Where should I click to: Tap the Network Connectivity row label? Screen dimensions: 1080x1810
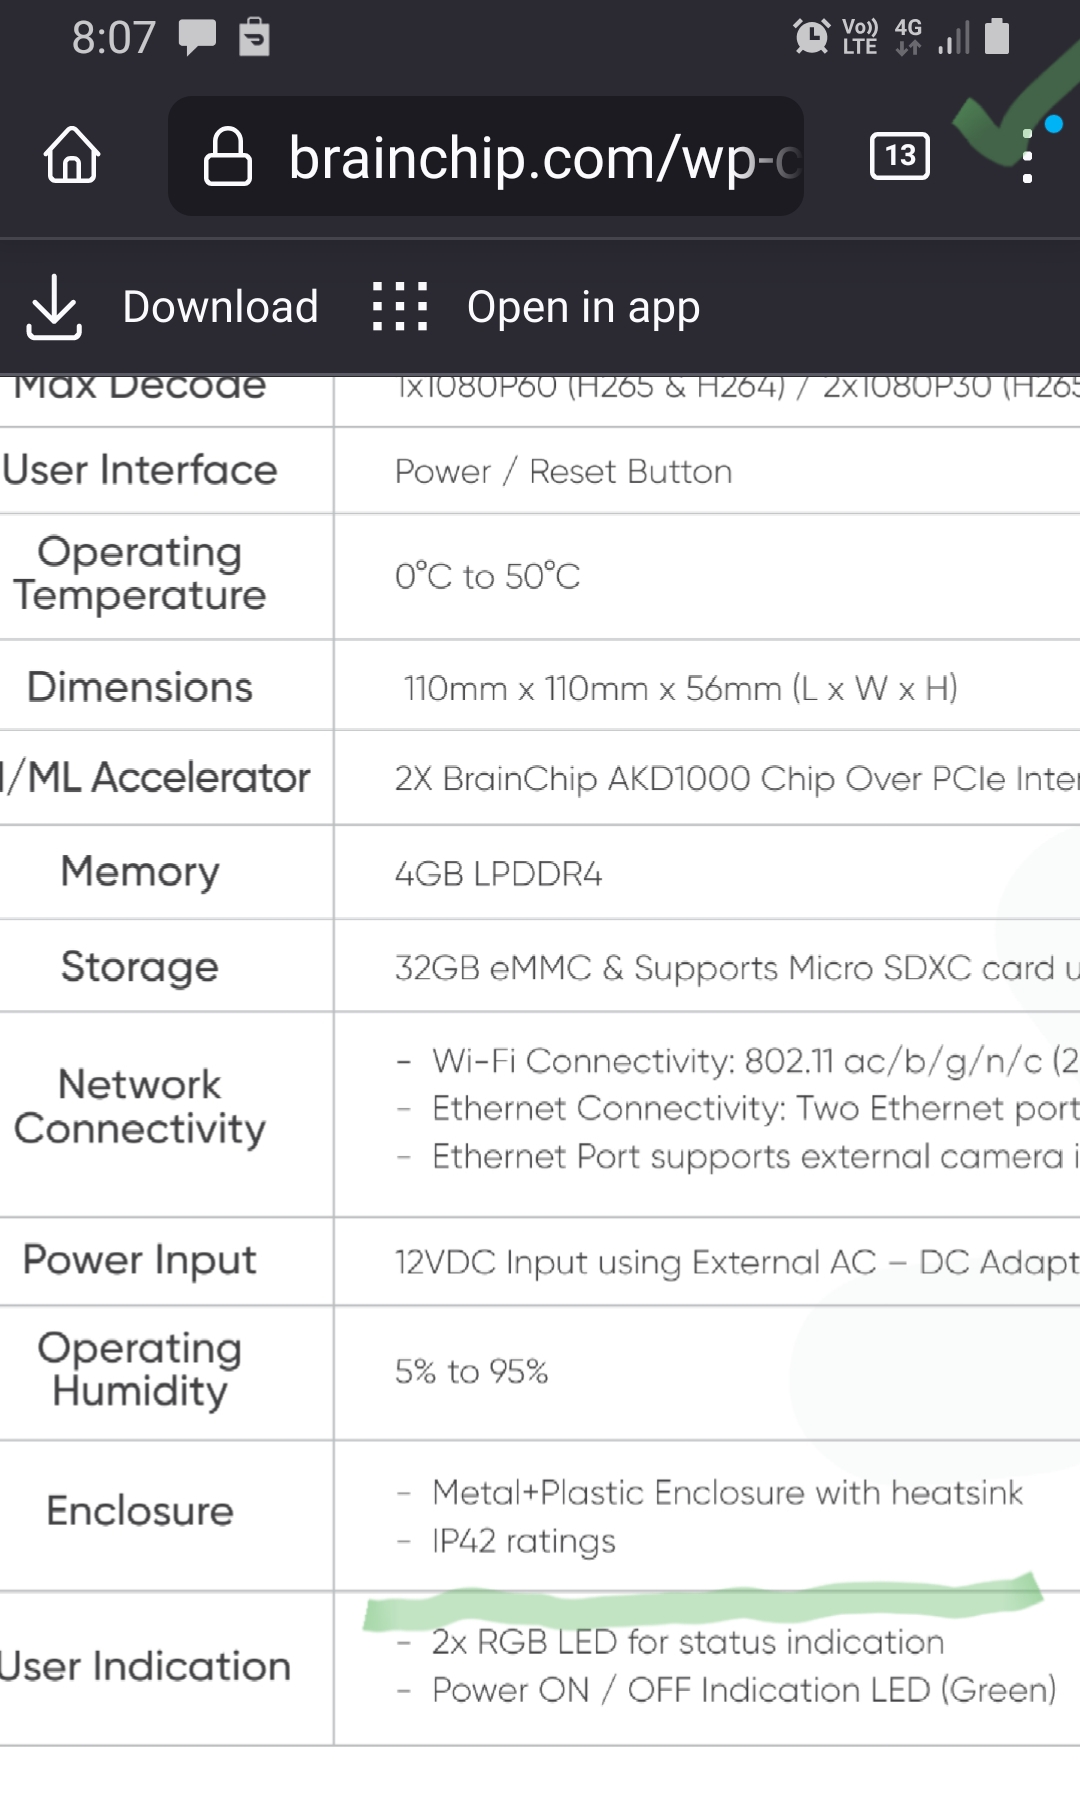click(140, 1106)
